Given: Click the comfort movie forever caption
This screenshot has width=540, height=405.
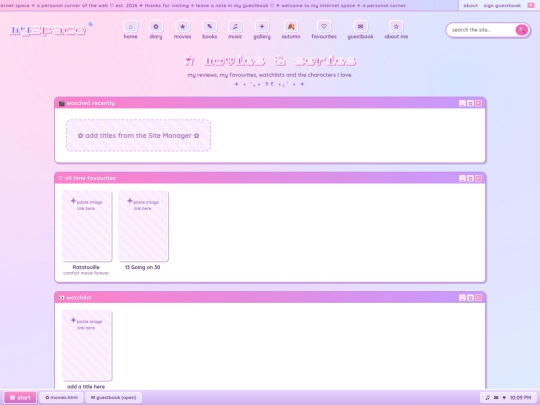Looking at the screenshot, I should pyautogui.click(x=86, y=273).
